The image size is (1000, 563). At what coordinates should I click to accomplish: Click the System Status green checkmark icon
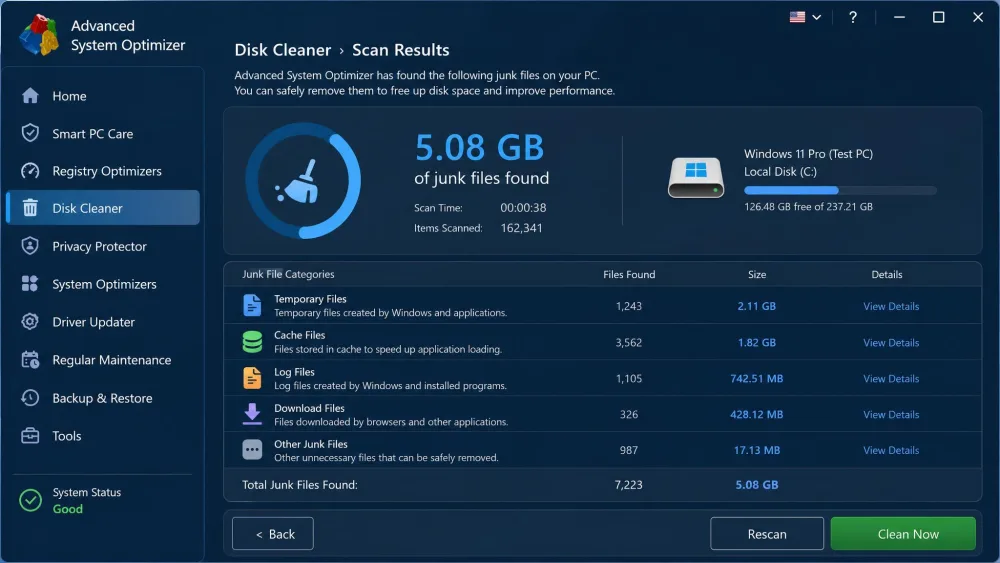pyautogui.click(x=30, y=501)
